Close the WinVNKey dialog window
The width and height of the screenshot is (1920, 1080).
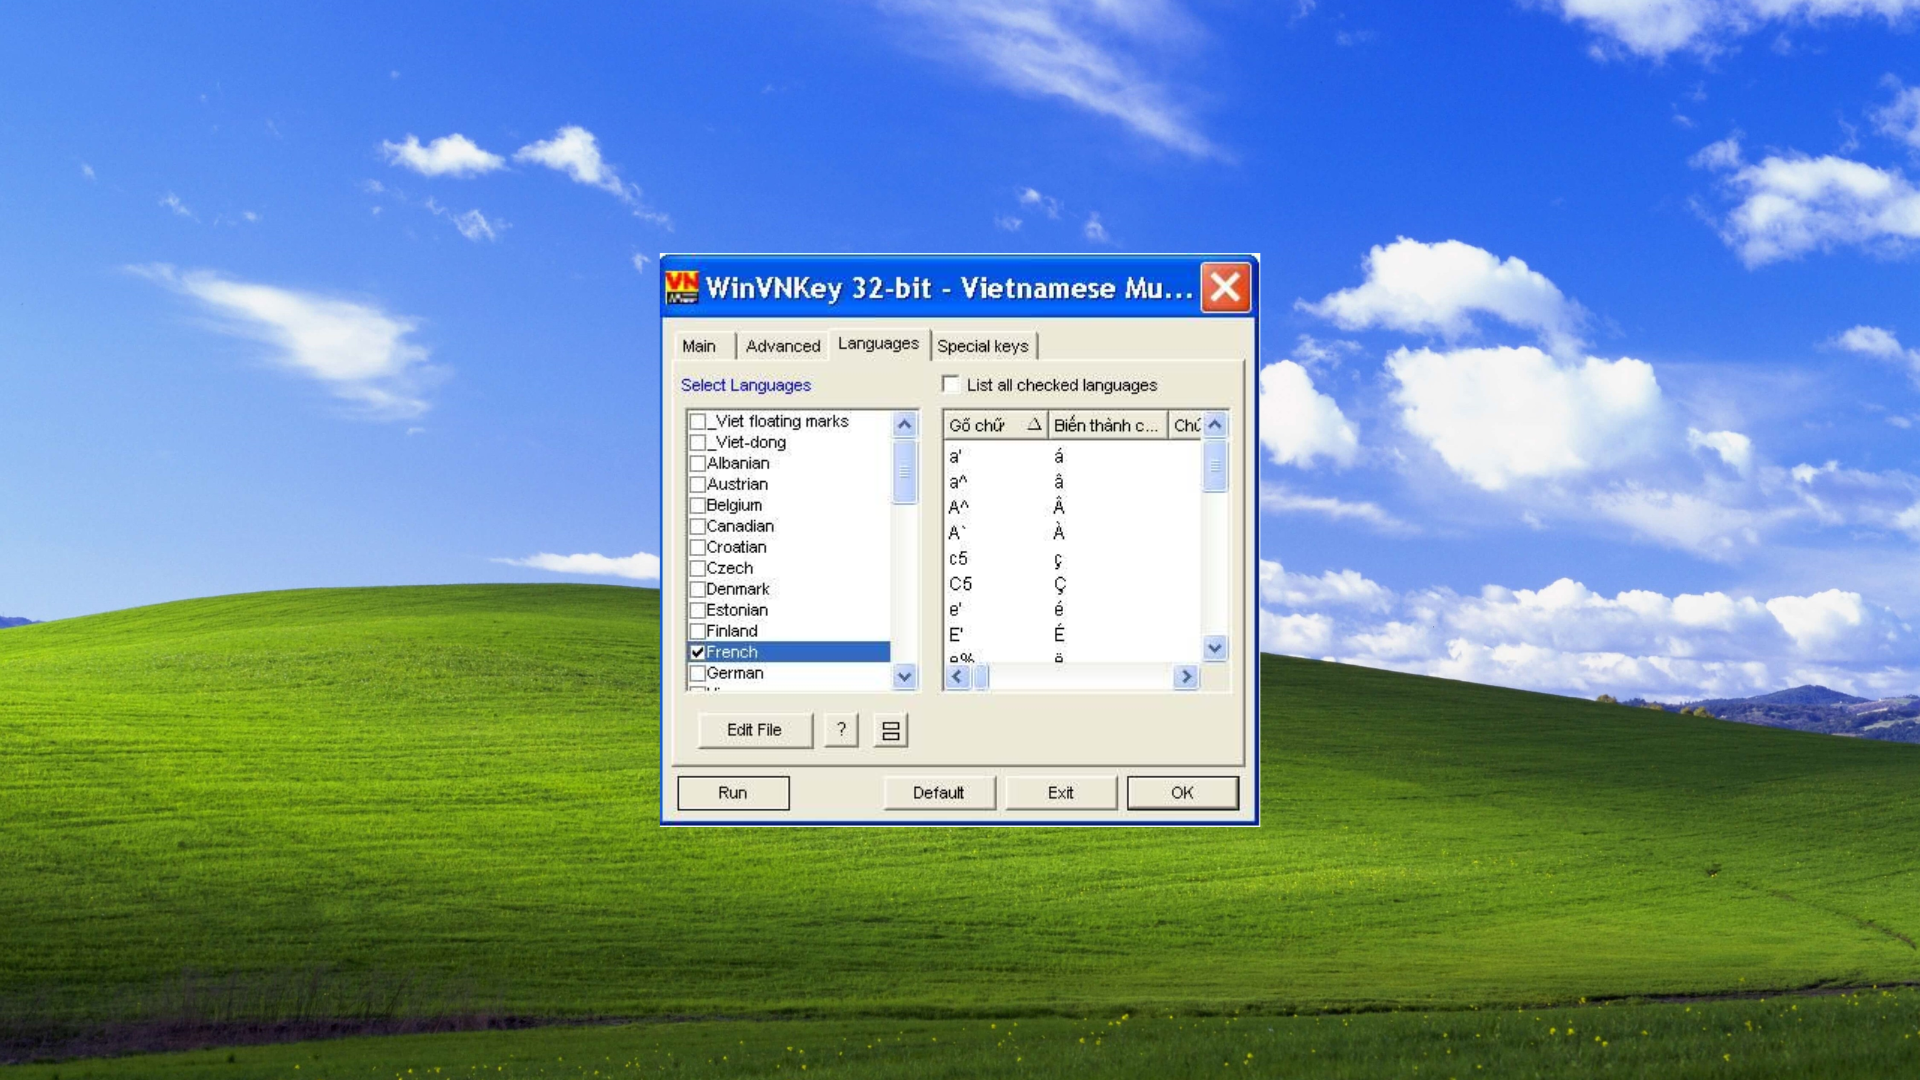(1225, 288)
